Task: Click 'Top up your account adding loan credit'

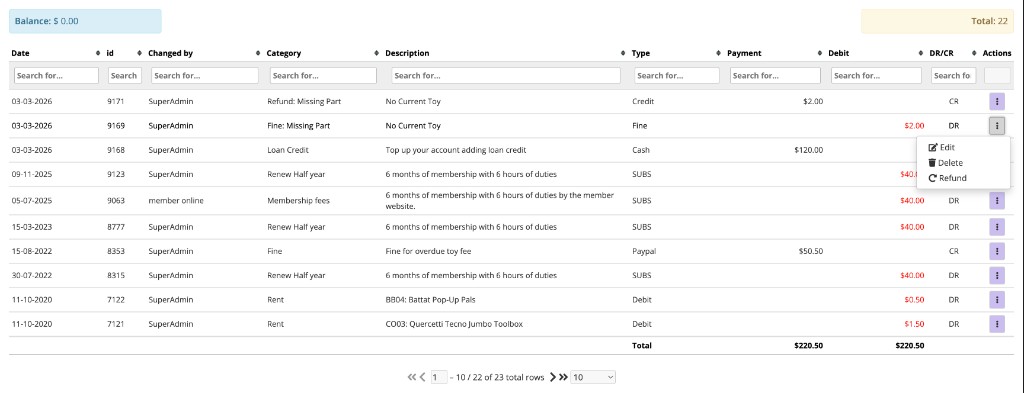Action: click(x=456, y=149)
